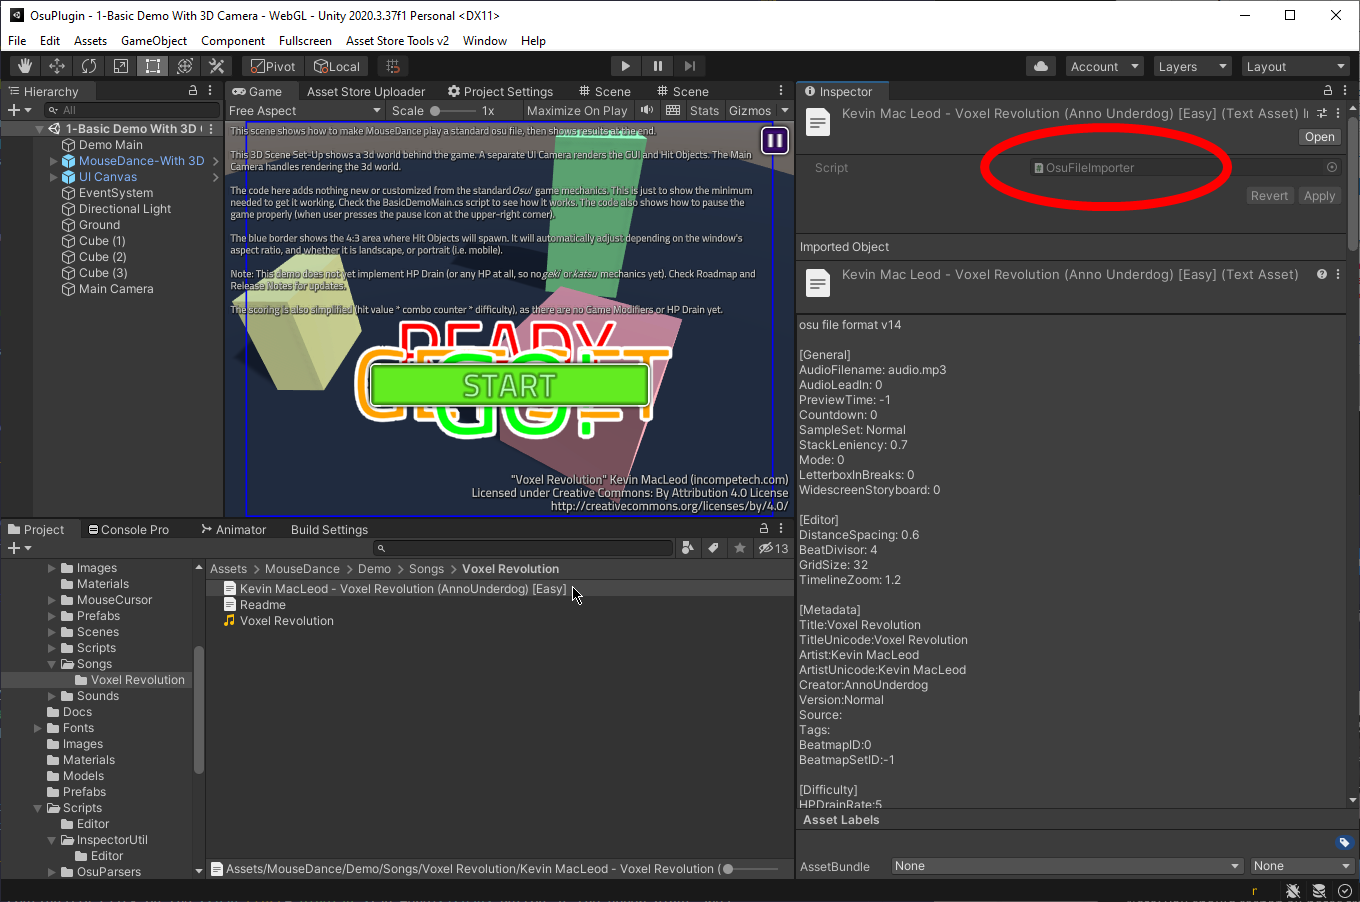Open the object picker next to OsuFileImporter
This screenshot has height=902, width=1360.
pos(1332,167)
